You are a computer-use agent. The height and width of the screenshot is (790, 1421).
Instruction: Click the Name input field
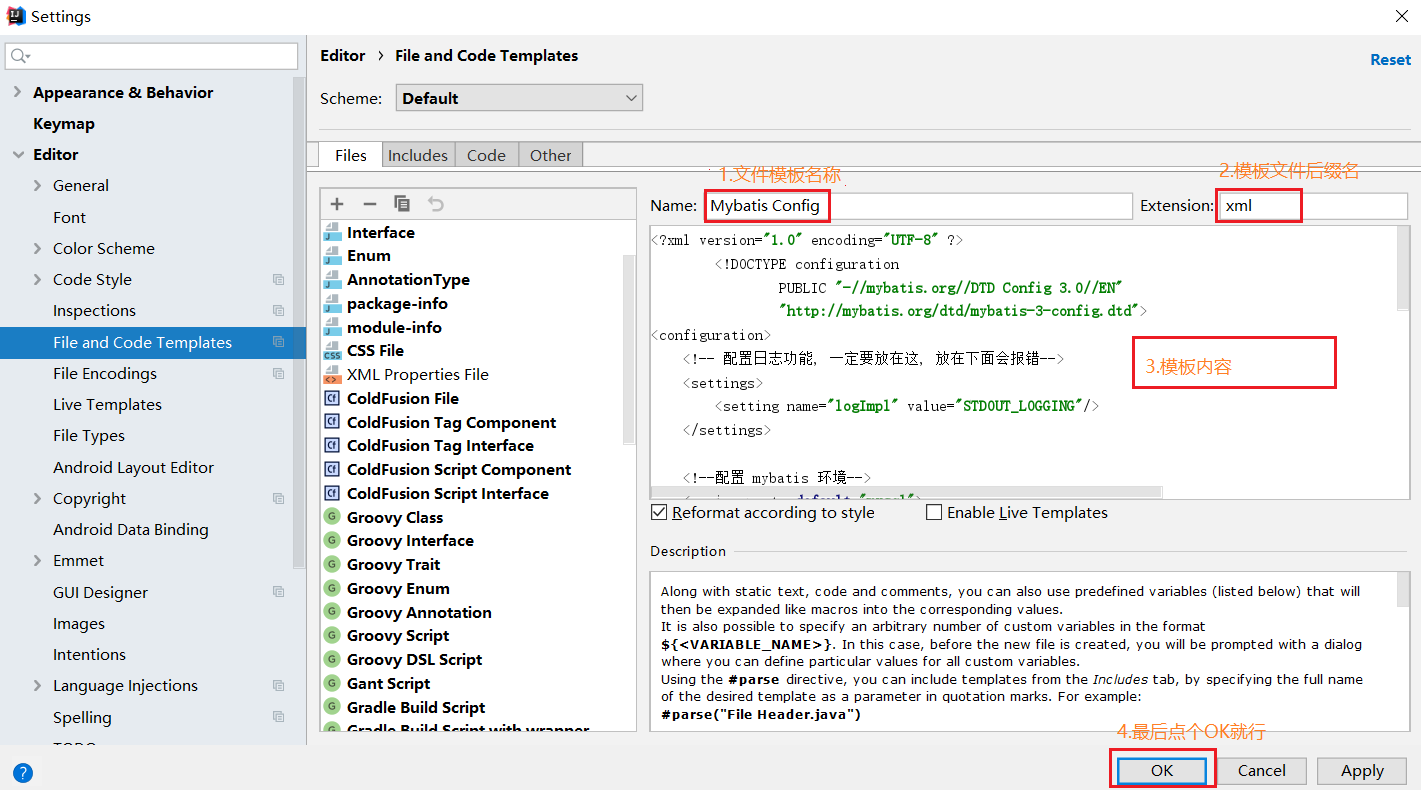click(918, 206)
